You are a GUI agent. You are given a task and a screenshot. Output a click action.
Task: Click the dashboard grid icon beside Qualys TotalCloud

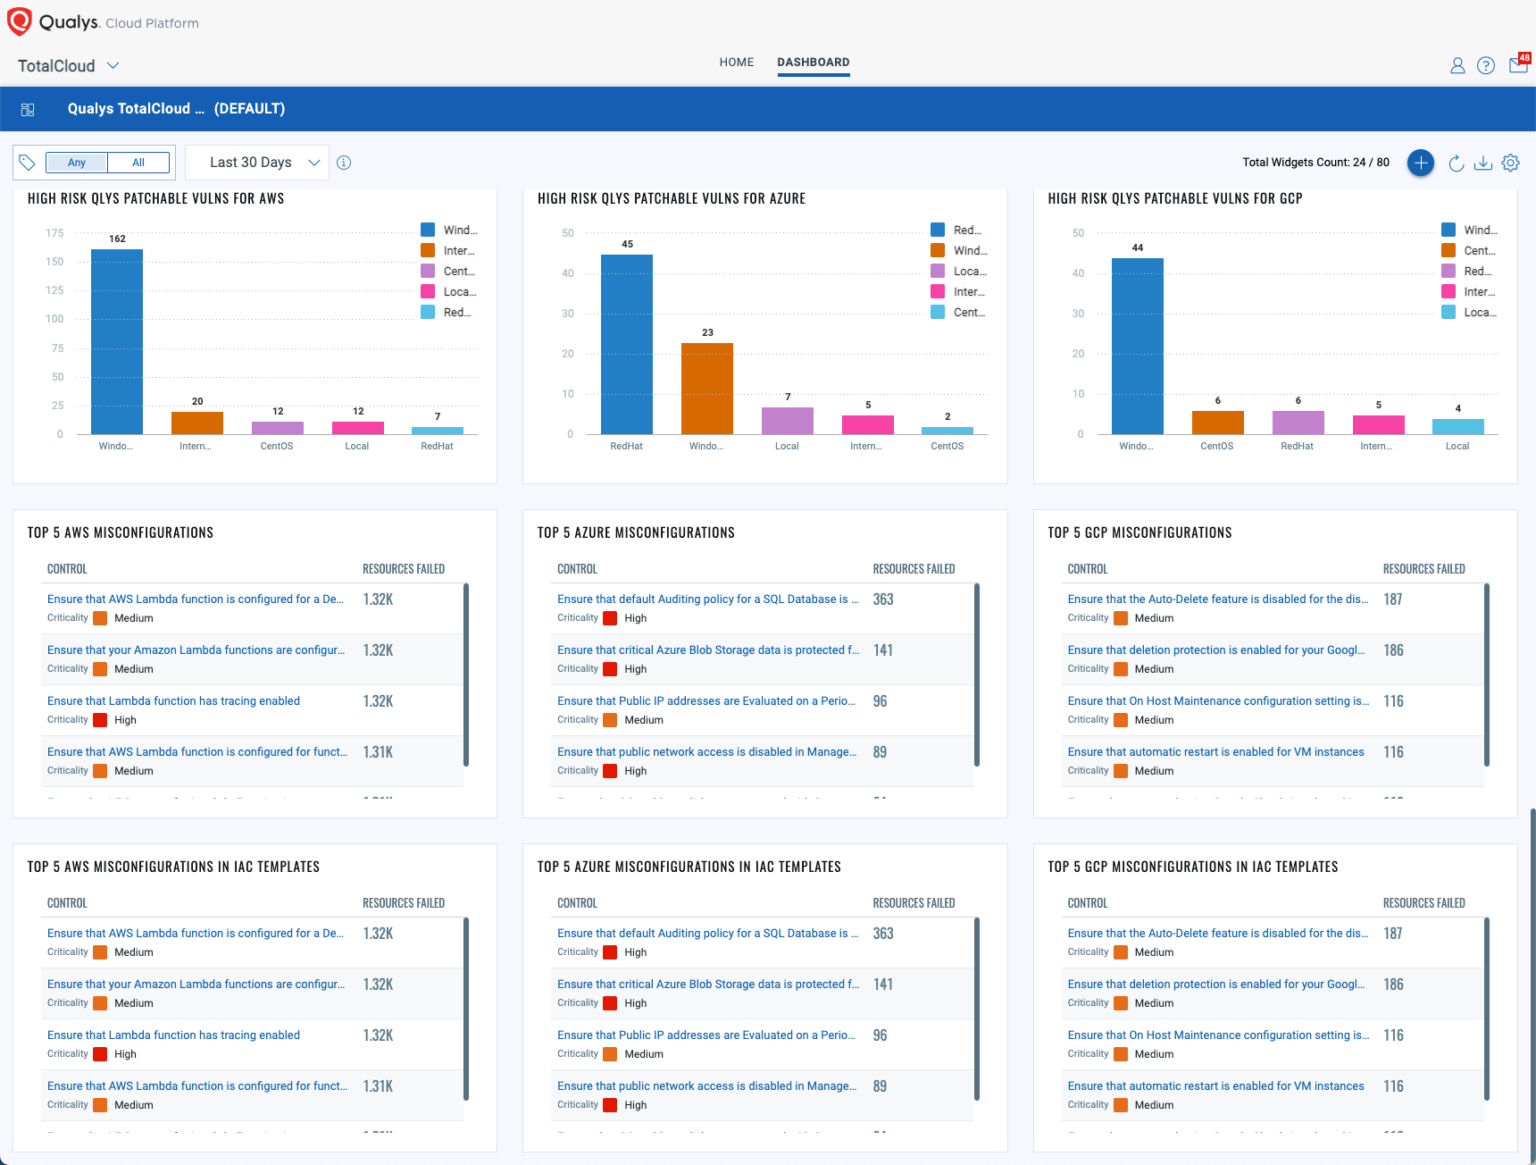click(28, 108)
